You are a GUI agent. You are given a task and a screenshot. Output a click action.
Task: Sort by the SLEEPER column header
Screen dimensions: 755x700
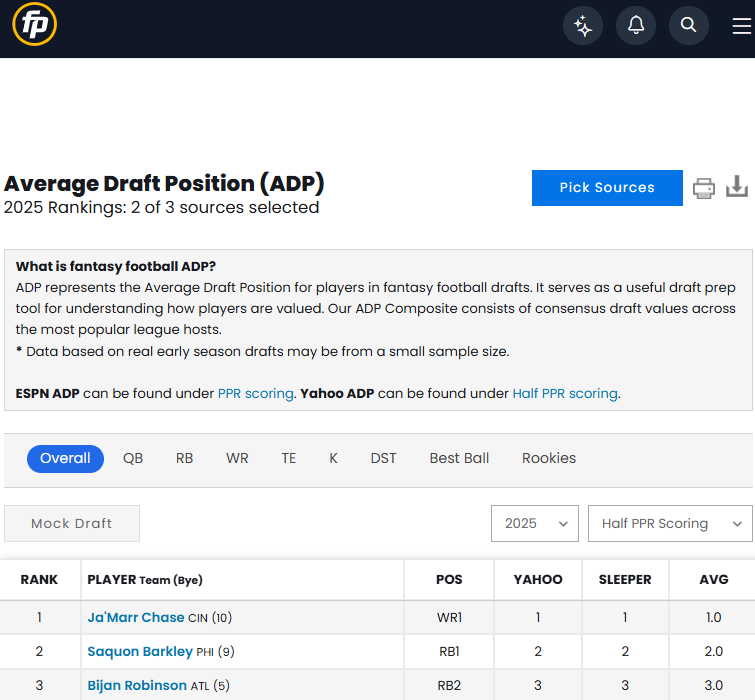pos(625,580)
